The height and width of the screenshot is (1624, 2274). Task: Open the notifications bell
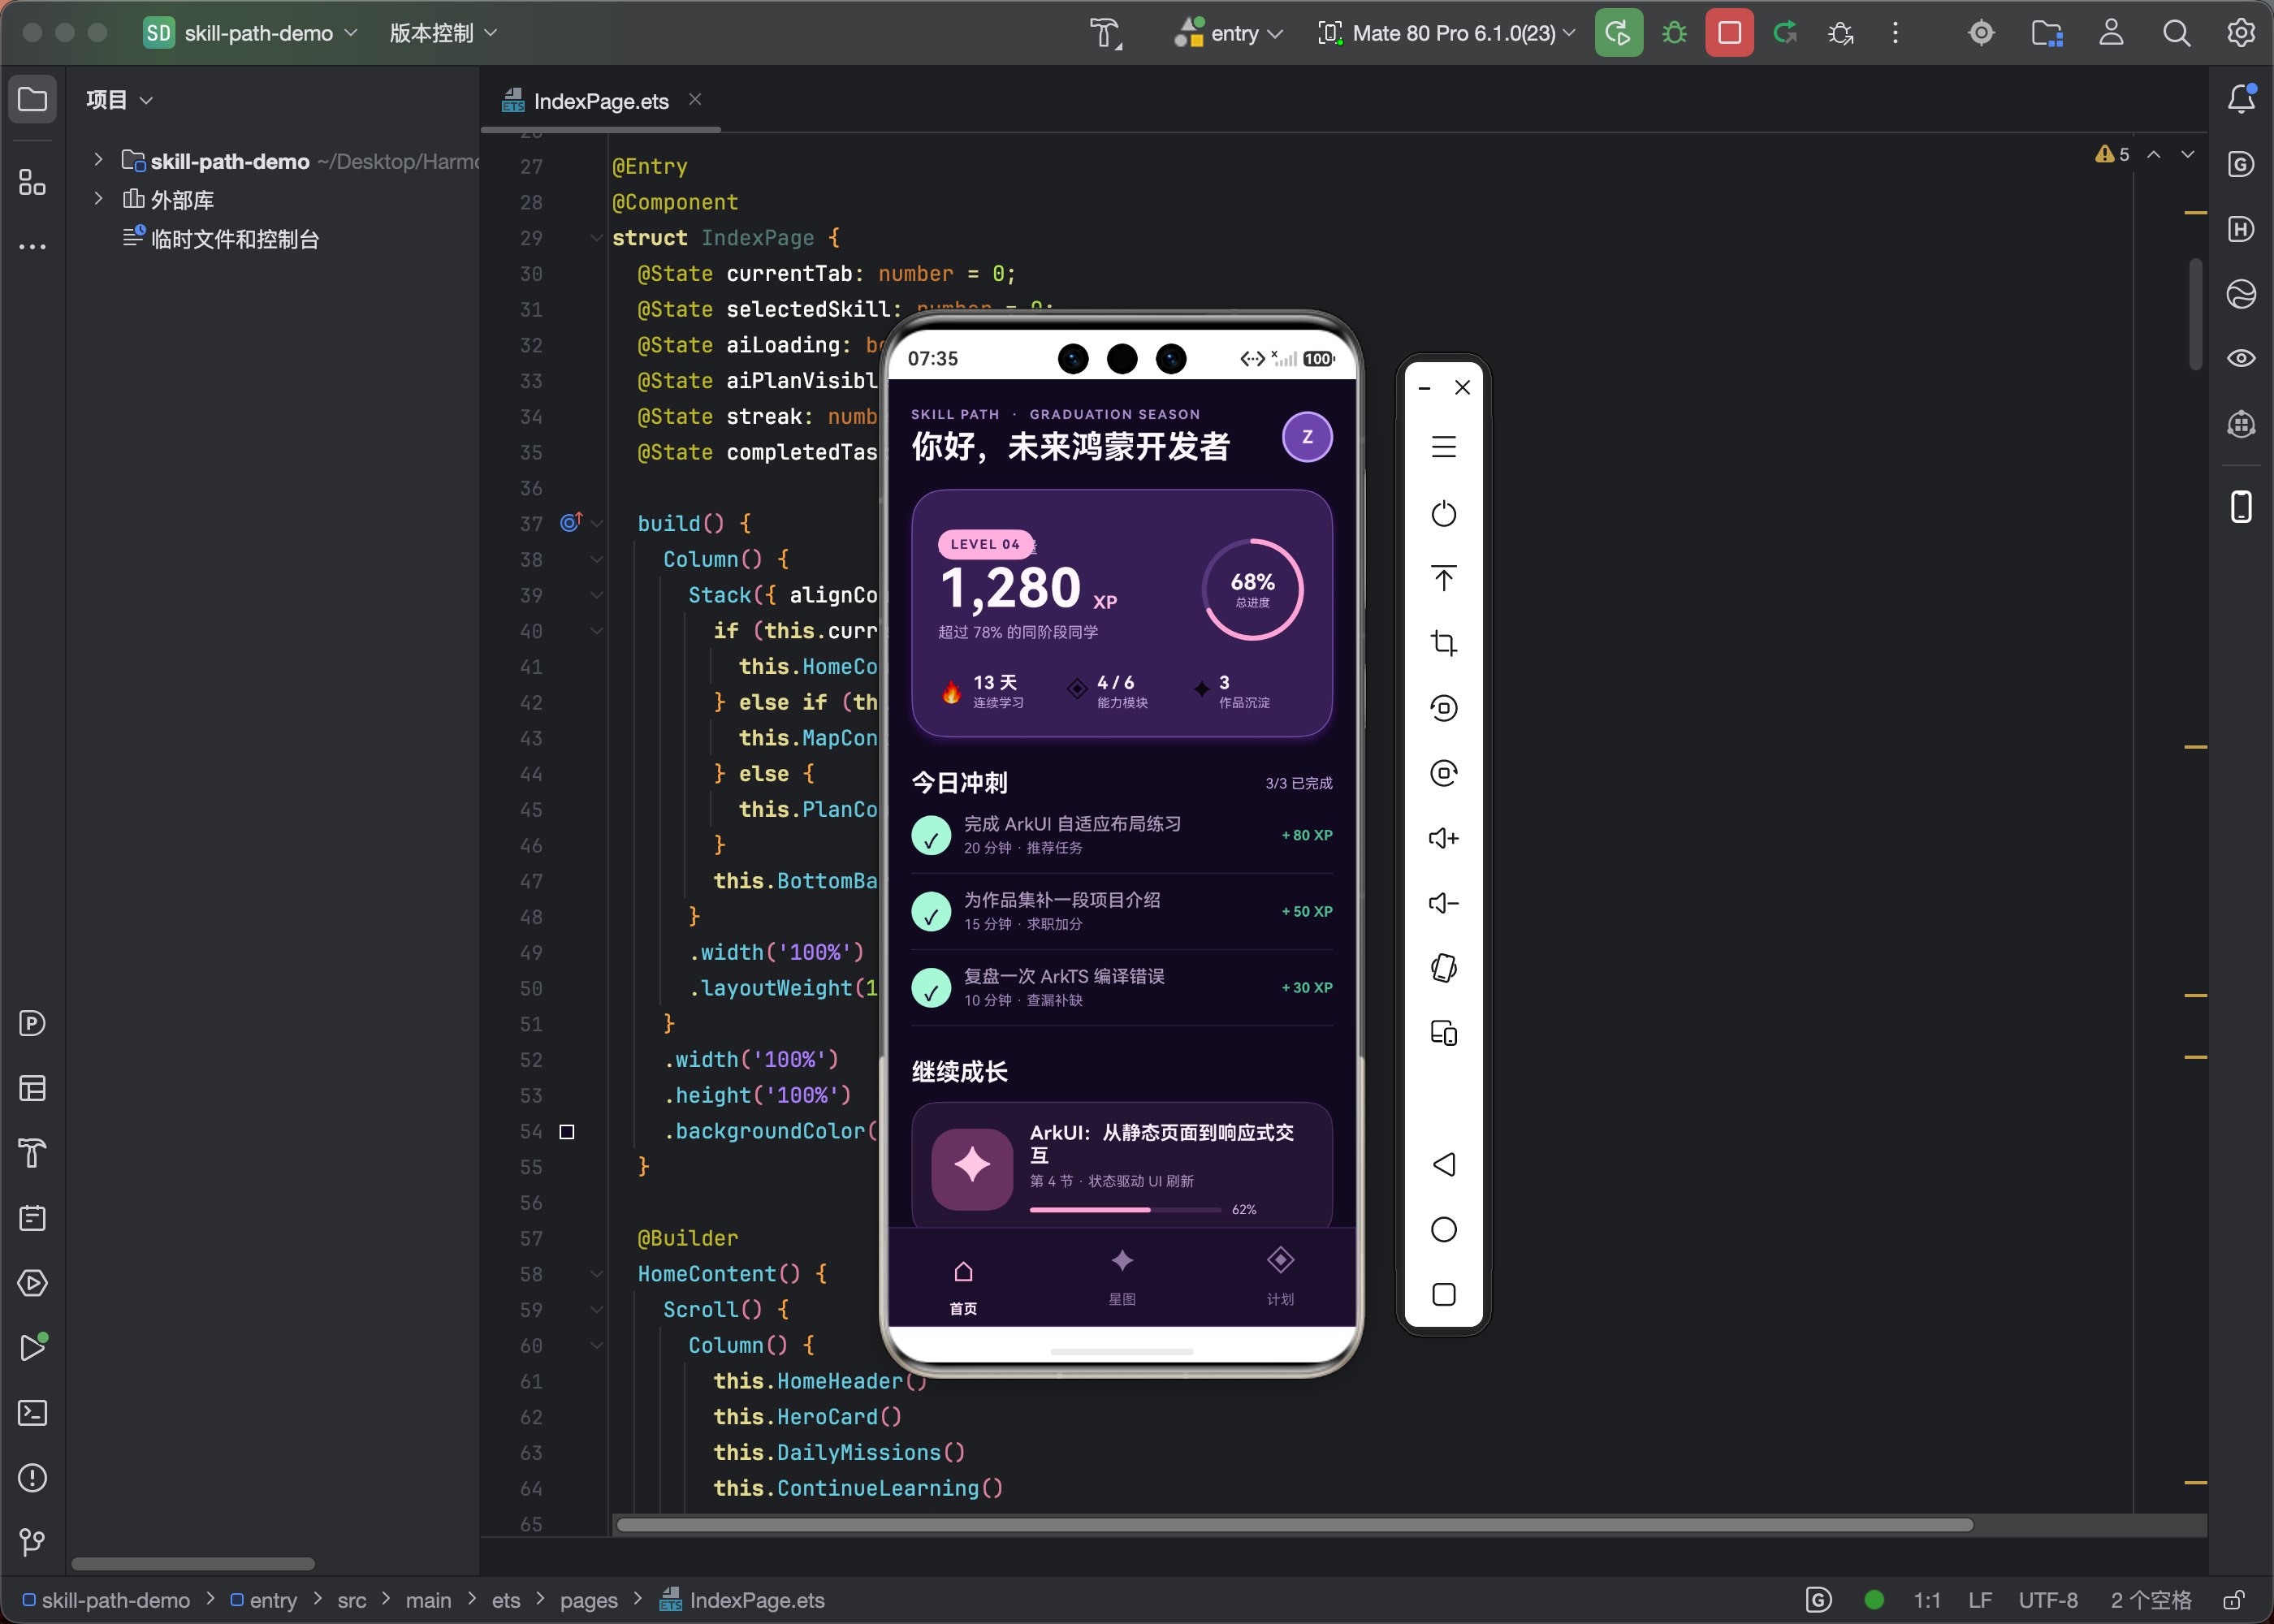point(2241,98)
